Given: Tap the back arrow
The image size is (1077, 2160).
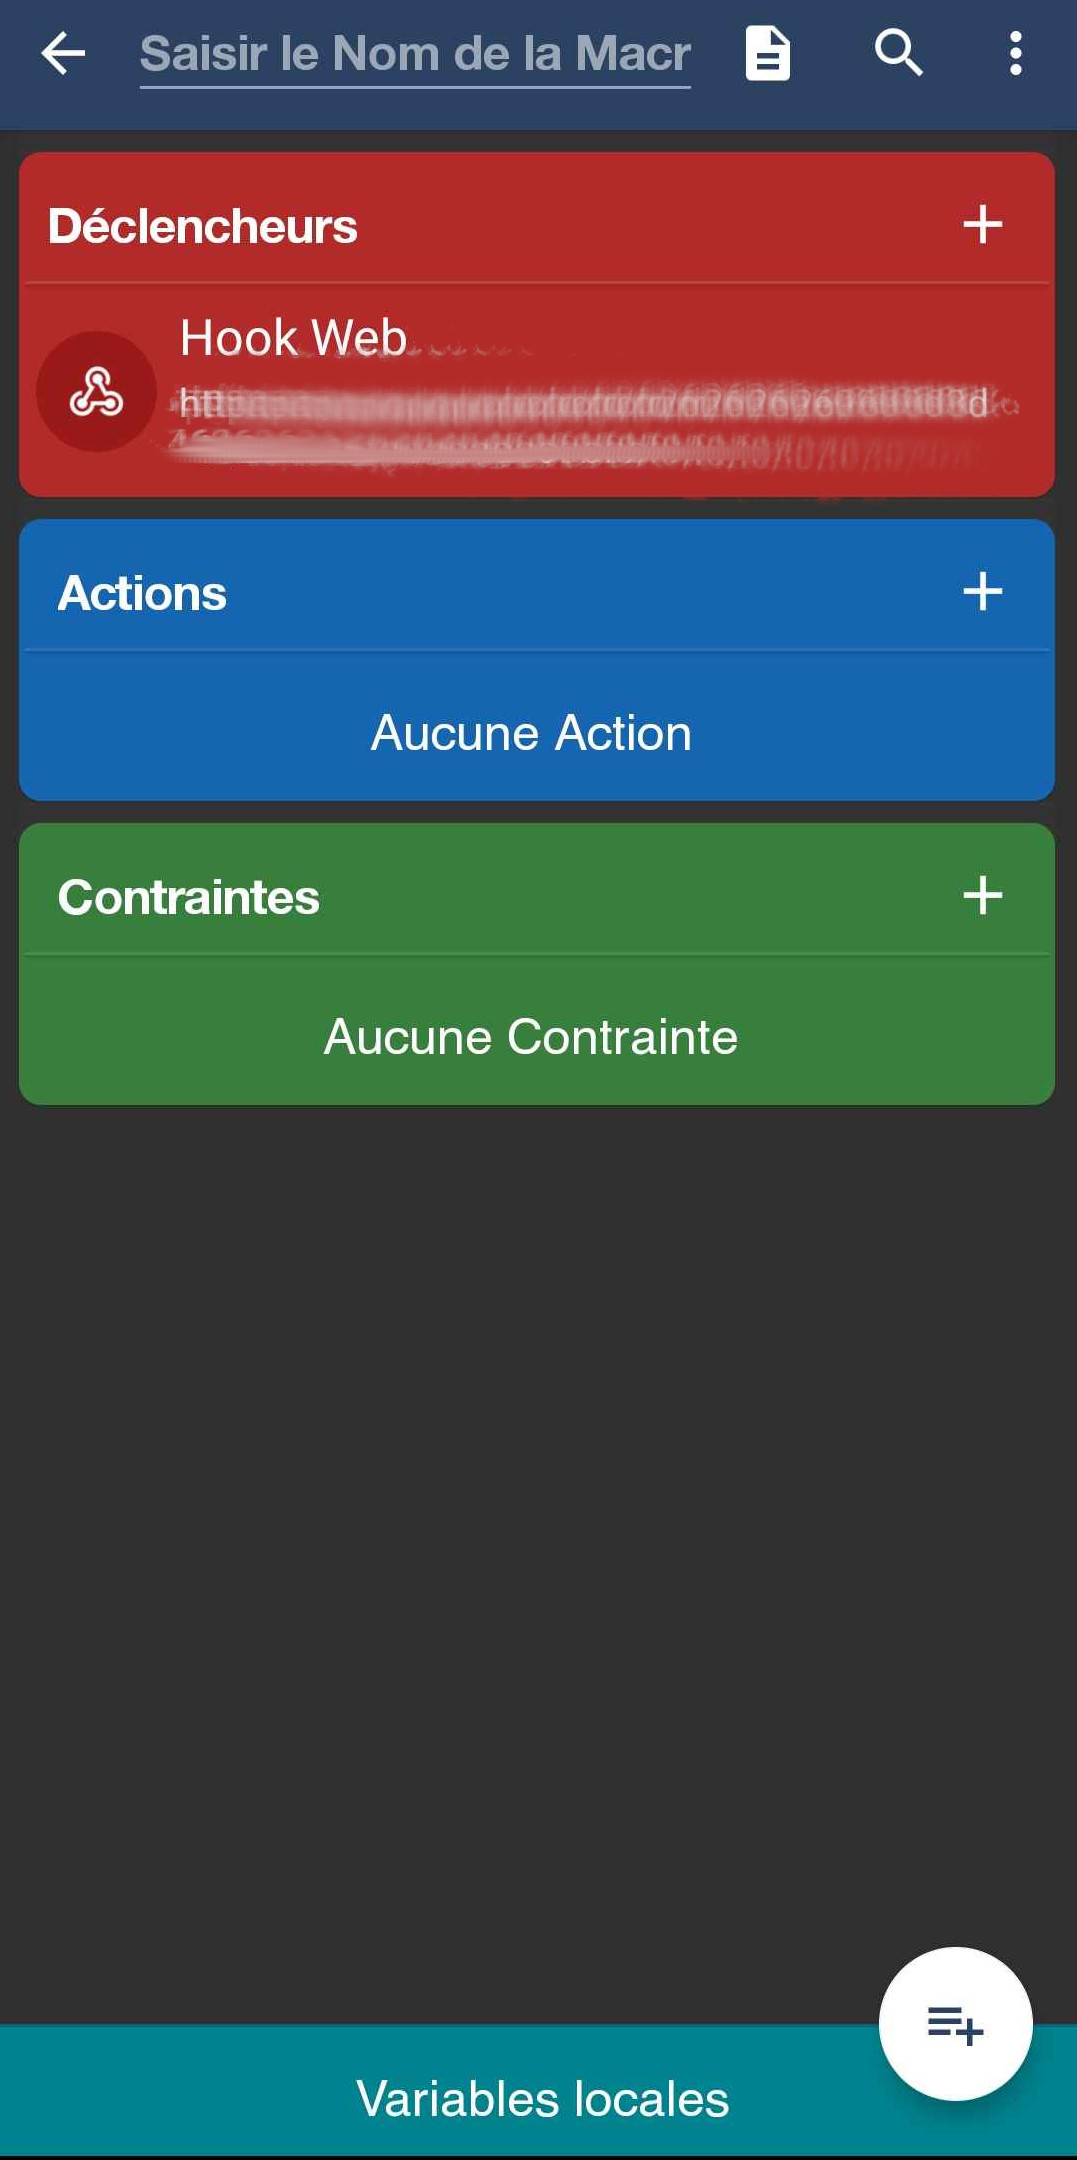Looking at the screenshot, I should [x=63, y=53].
